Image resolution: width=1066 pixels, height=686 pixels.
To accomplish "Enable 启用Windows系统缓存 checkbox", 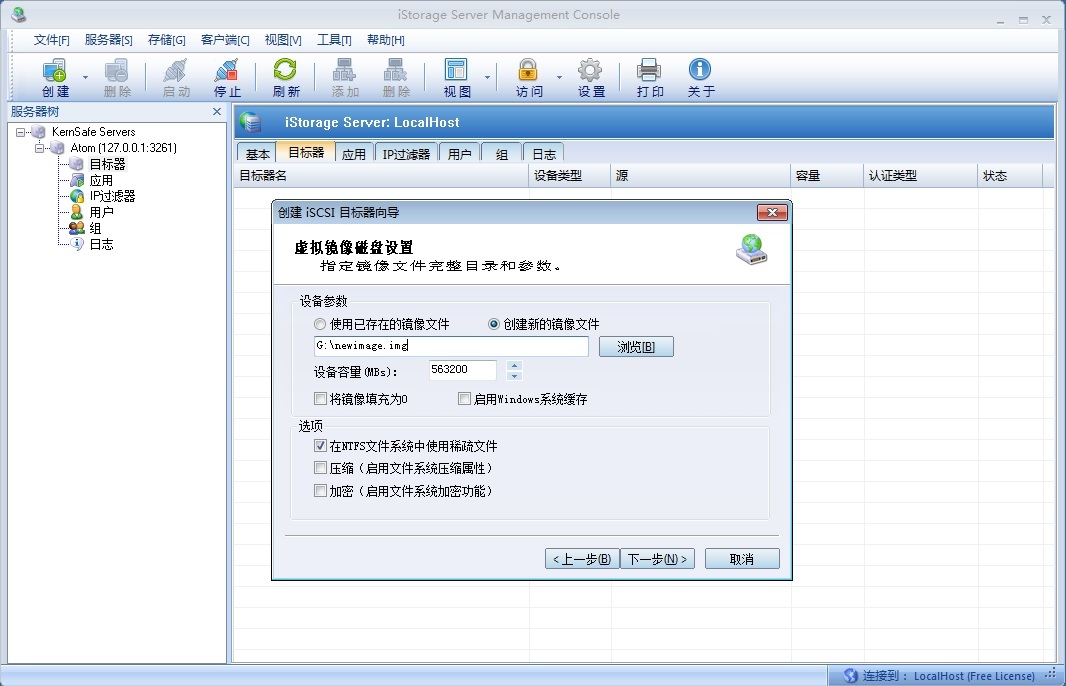I will click(464, 398).
